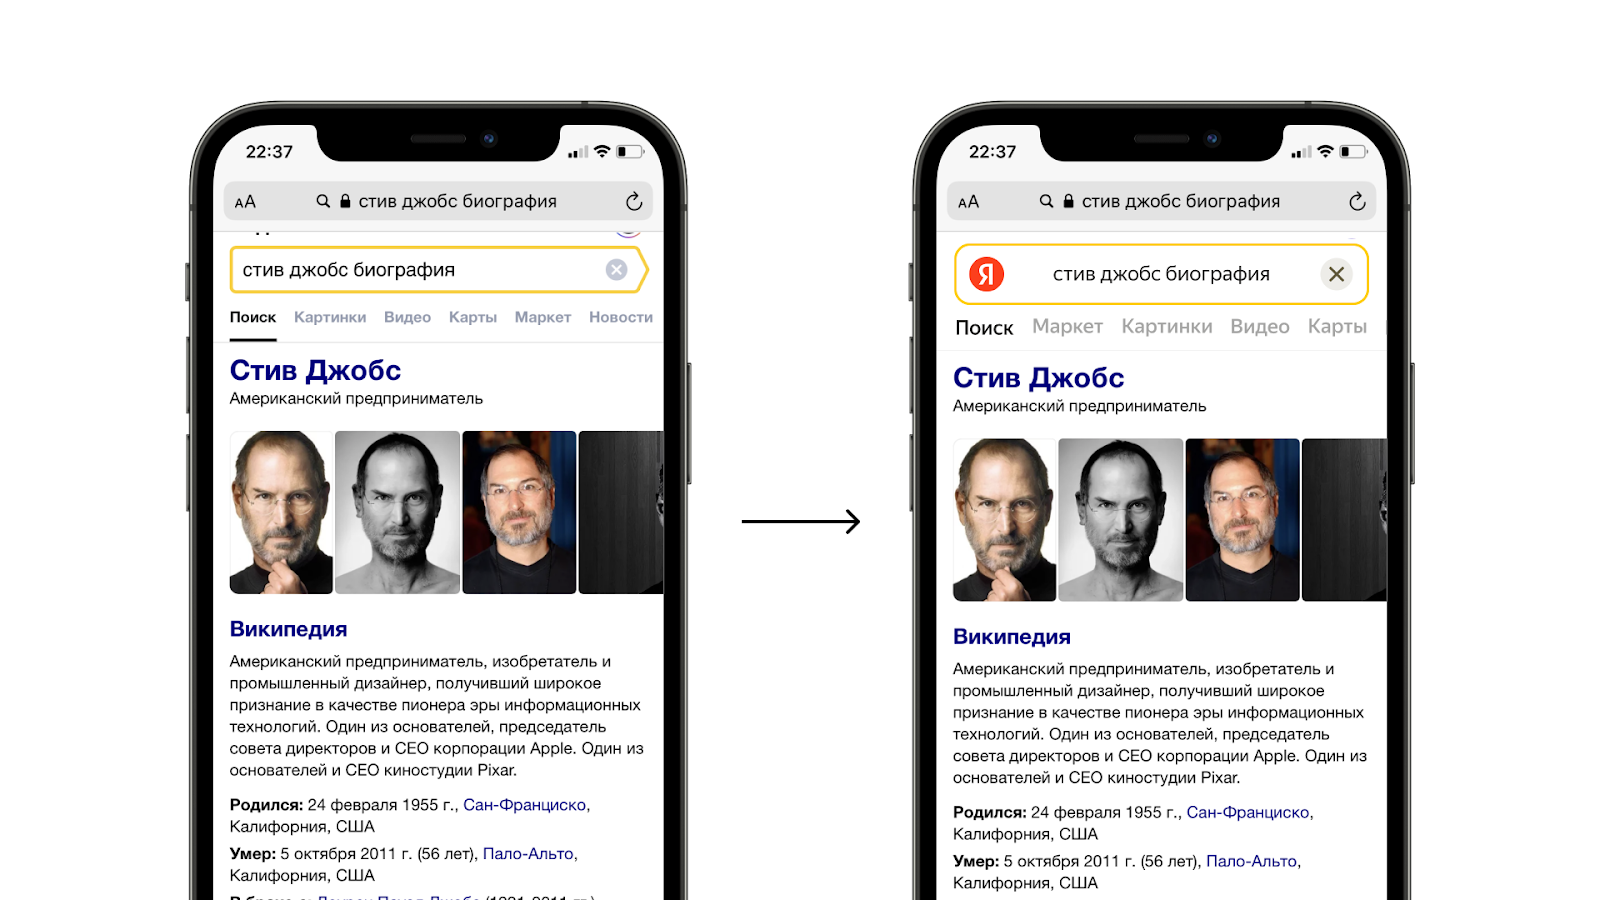
Task: Switch to Картинки tab on left phone
Action: tap(330, 317)
